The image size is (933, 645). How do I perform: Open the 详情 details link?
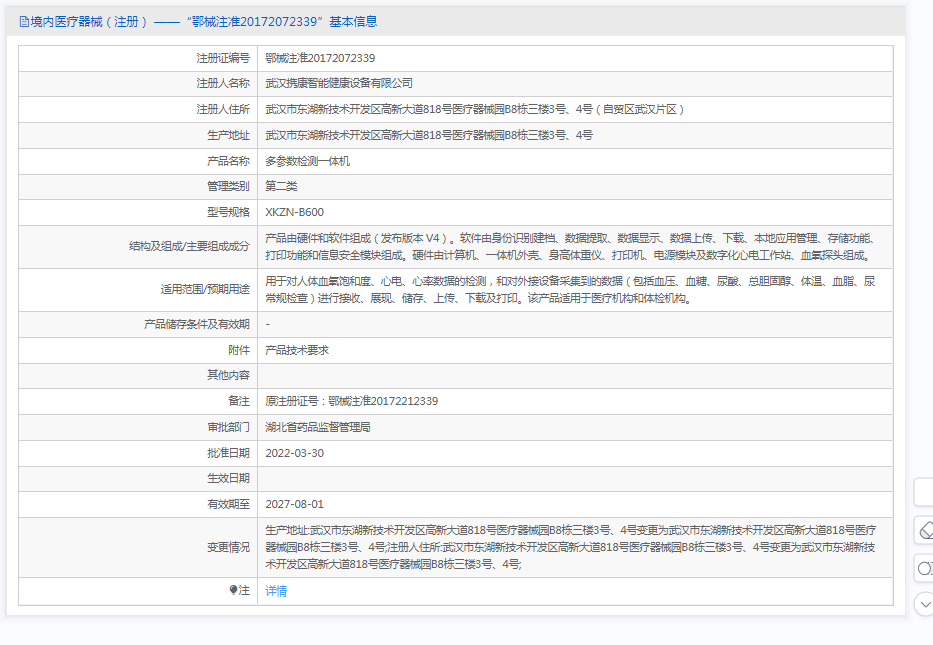click(x=276, y=591)
